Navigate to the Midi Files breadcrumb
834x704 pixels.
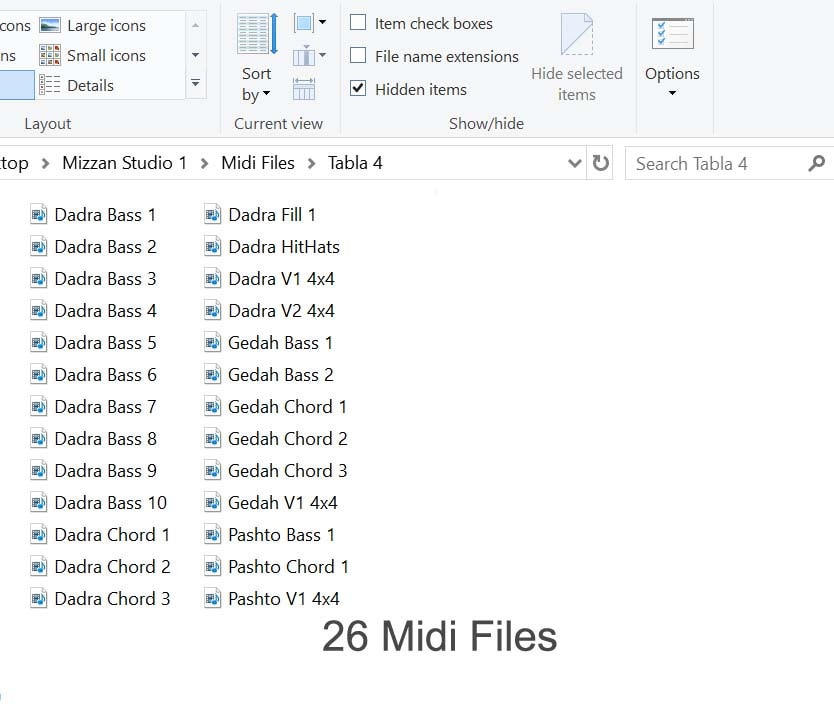257,163
